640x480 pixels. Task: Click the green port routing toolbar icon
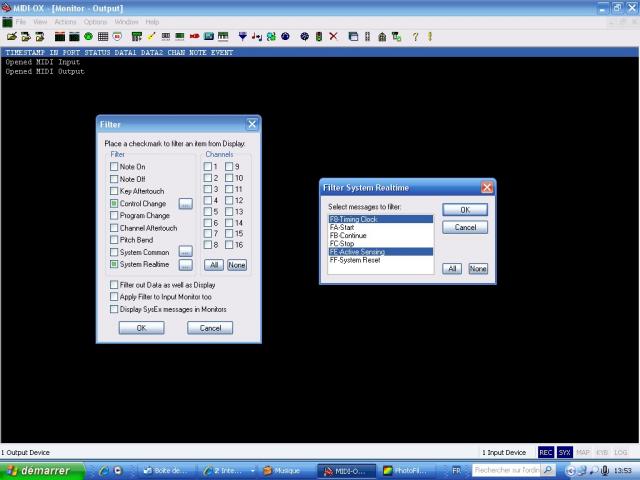[136, 37]
